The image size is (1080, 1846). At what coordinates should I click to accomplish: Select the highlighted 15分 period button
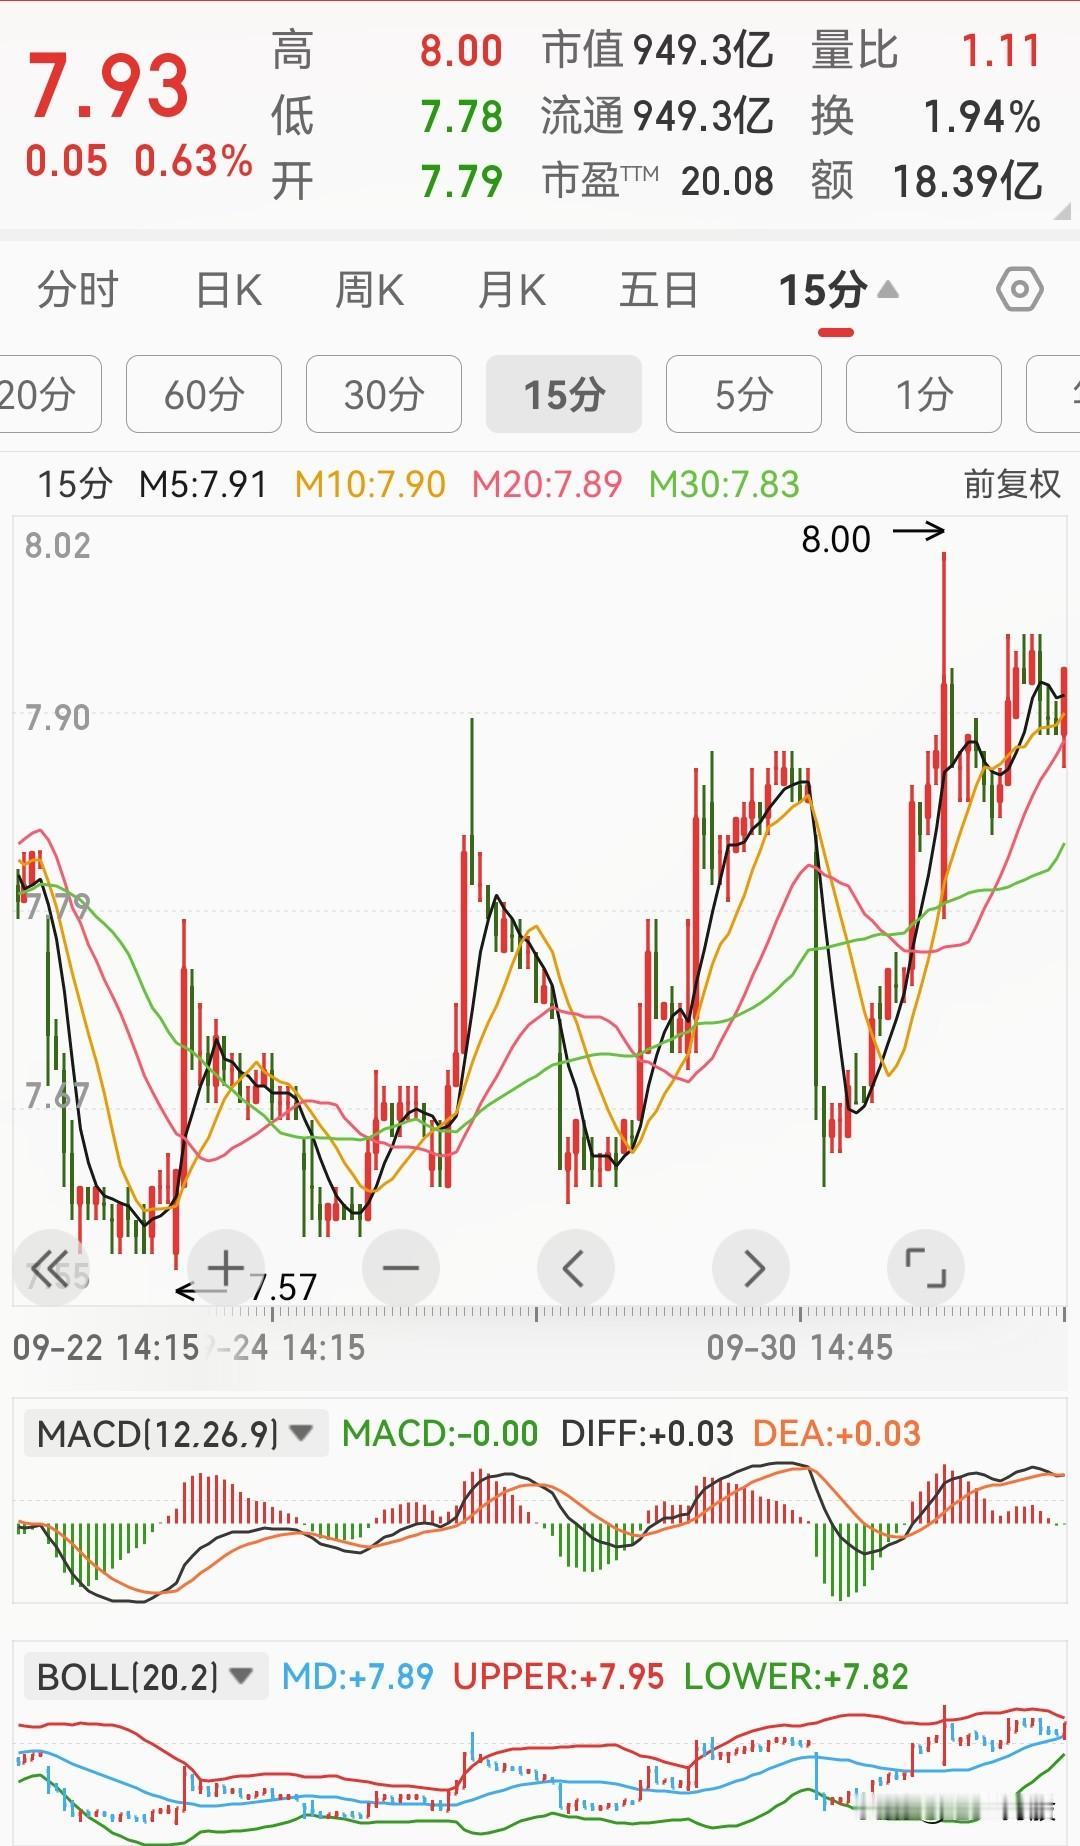pyautogui.click(x=564, y=394)
